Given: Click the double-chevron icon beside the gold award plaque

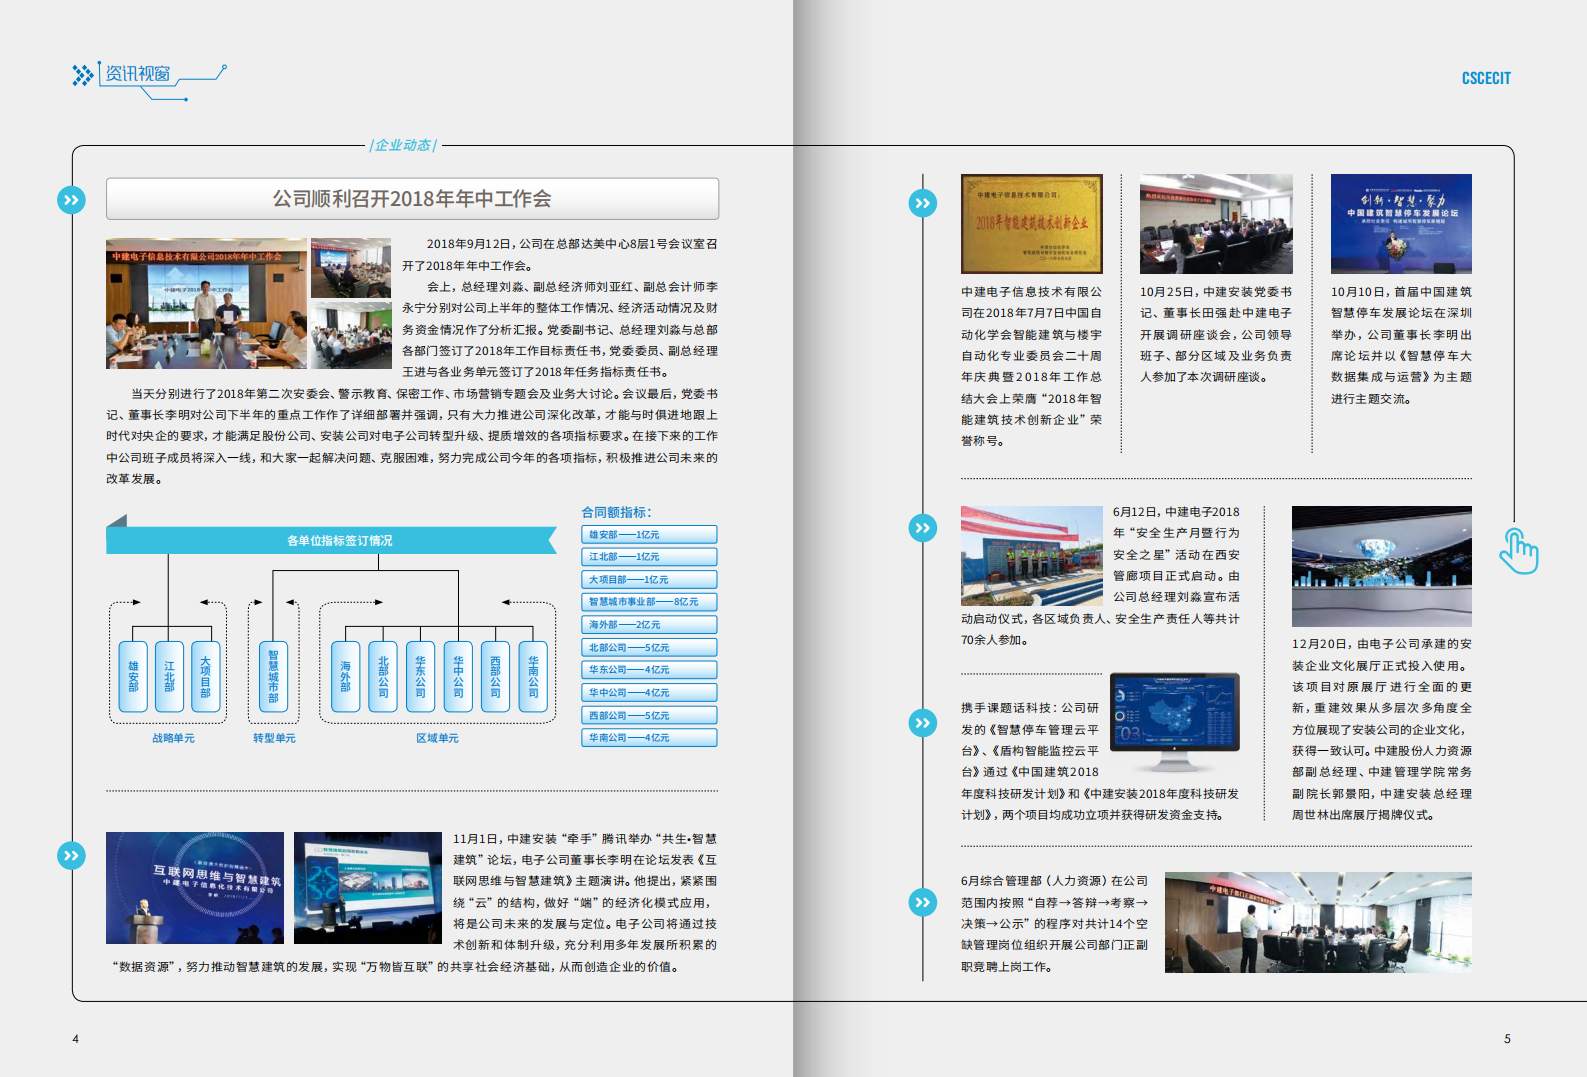Looking at the screenshot, I should [923, 203].
